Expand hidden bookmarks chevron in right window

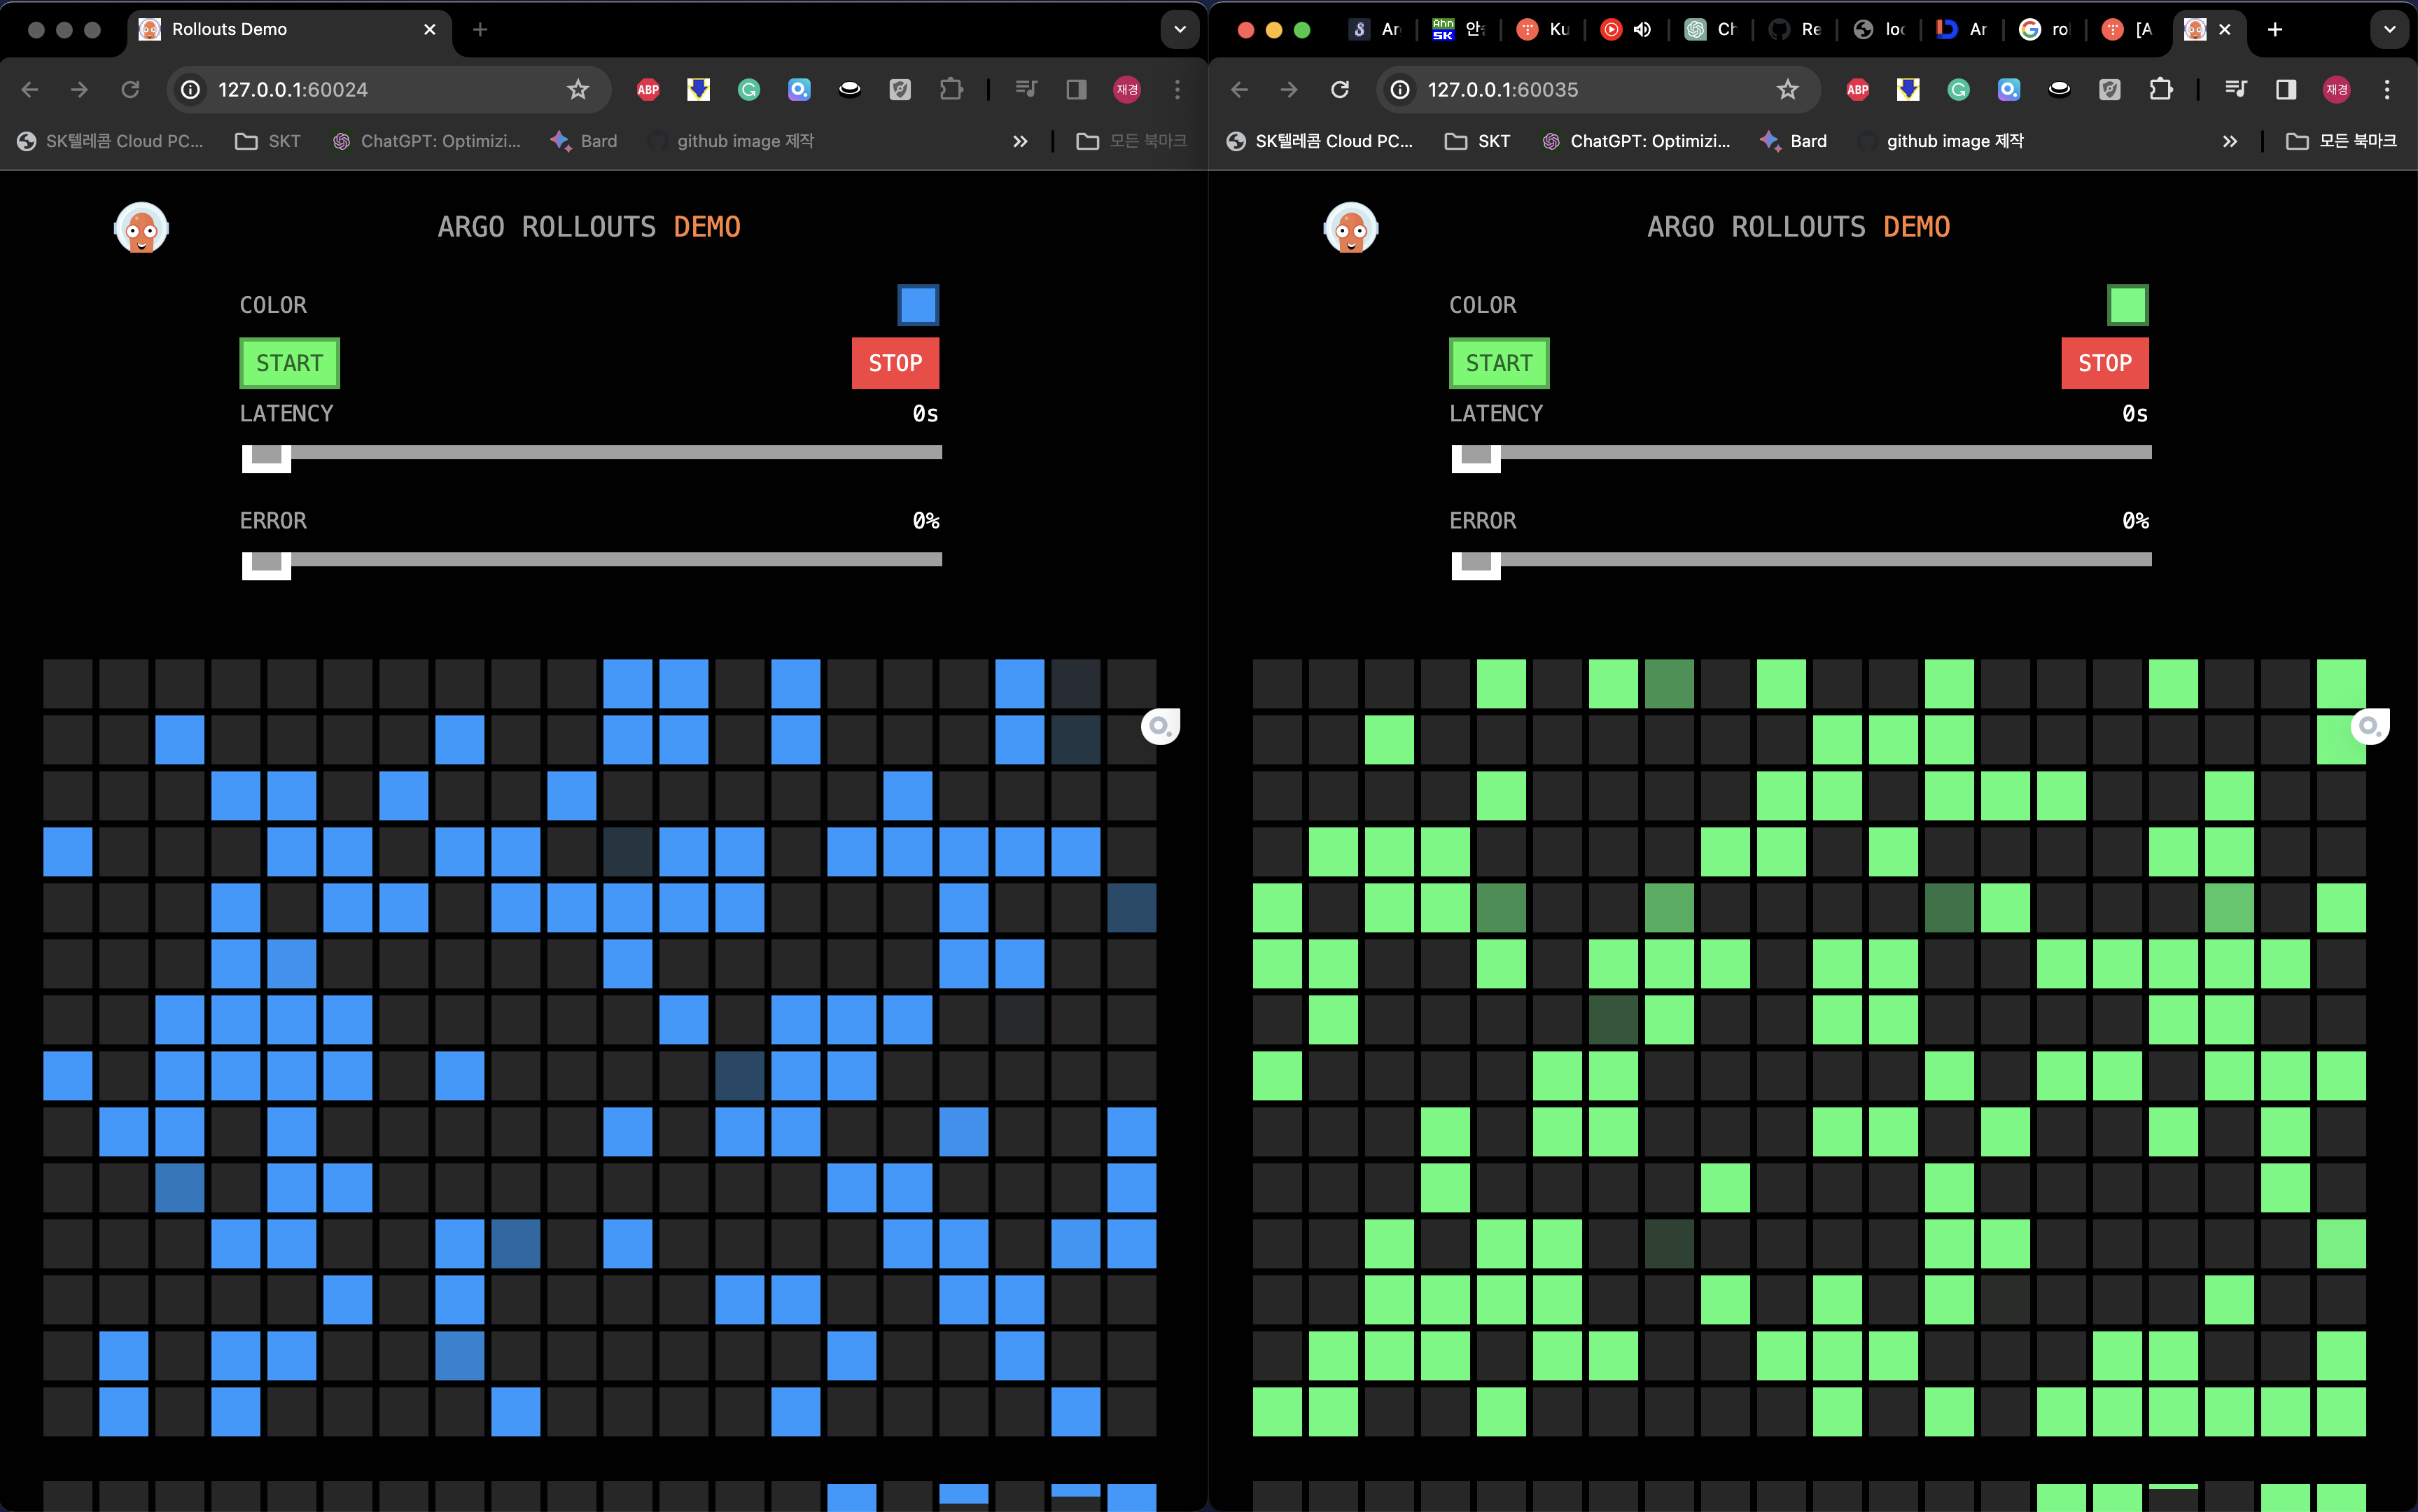click(2230, 142)
